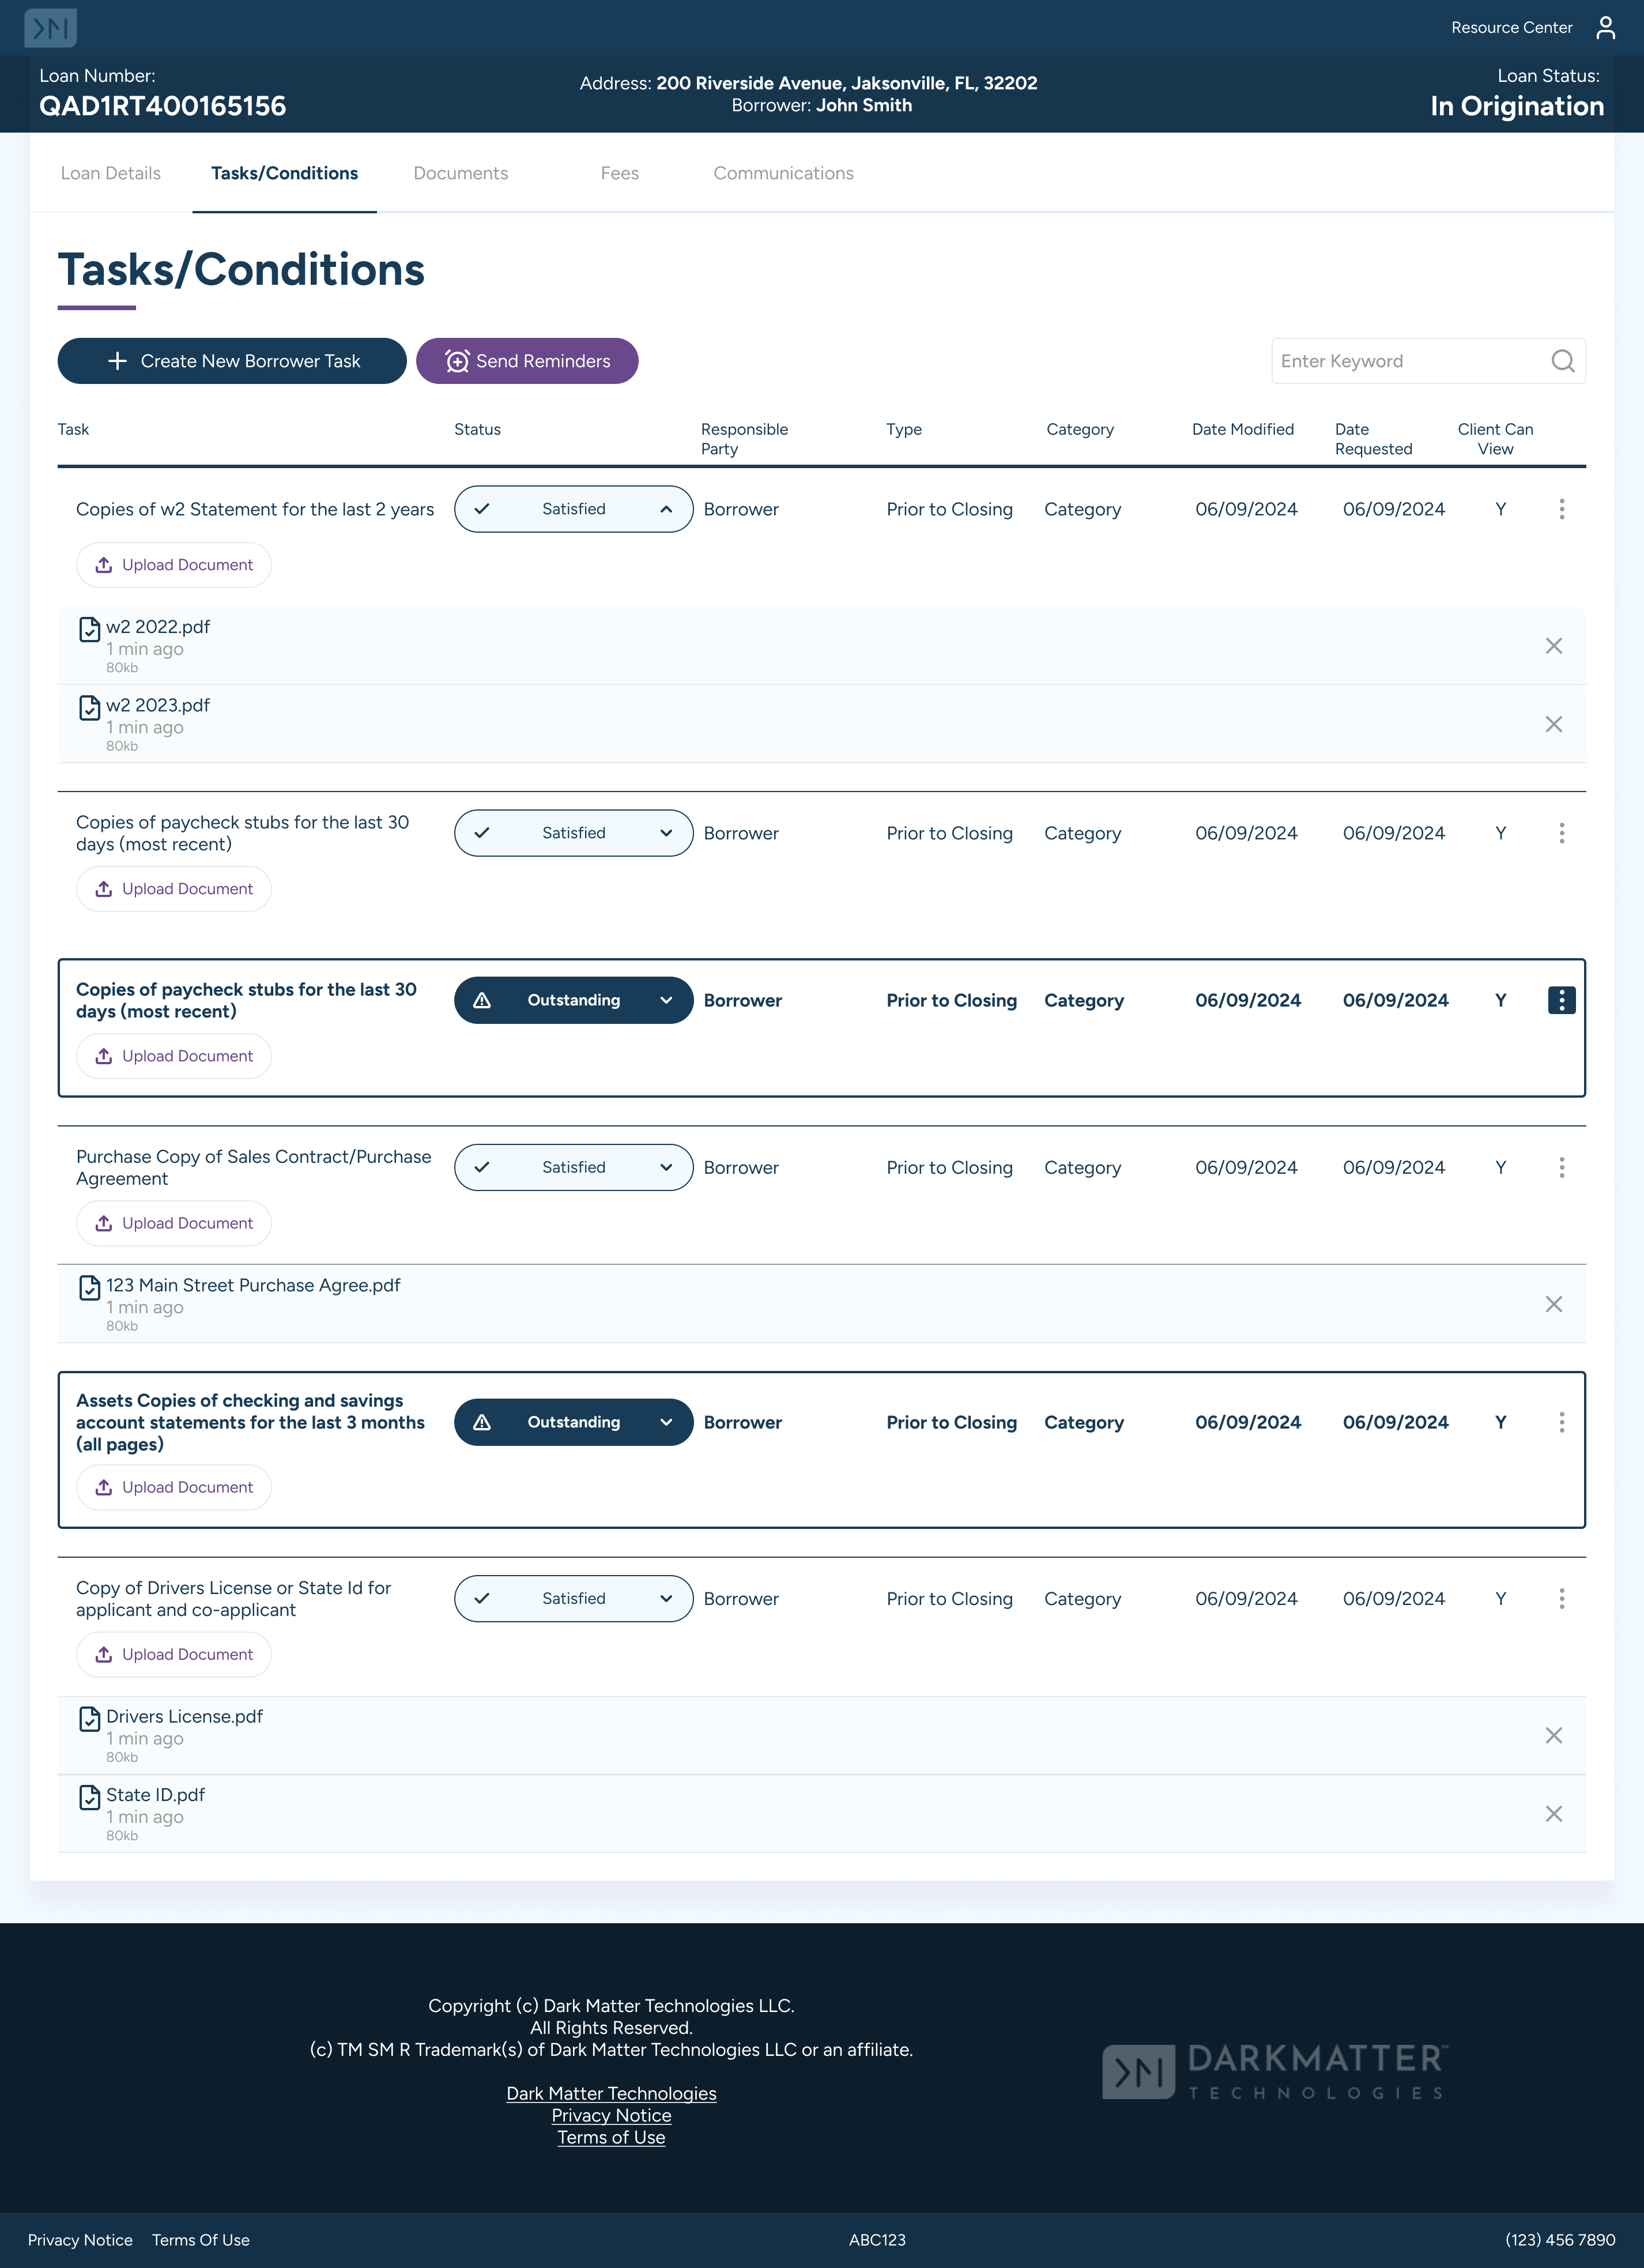1644x2268 pixels.
Task: Click the user profile icon in header
Action: click(1605, 28)
